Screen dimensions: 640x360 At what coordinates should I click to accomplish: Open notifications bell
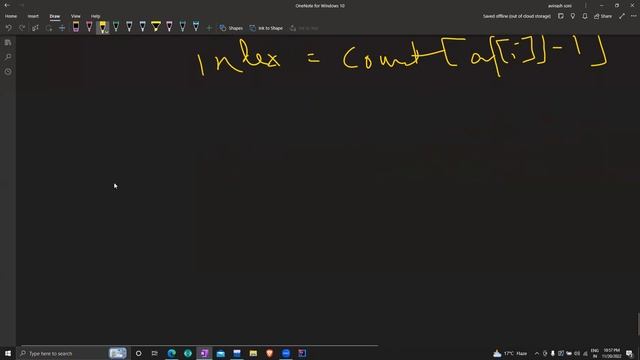585,16
